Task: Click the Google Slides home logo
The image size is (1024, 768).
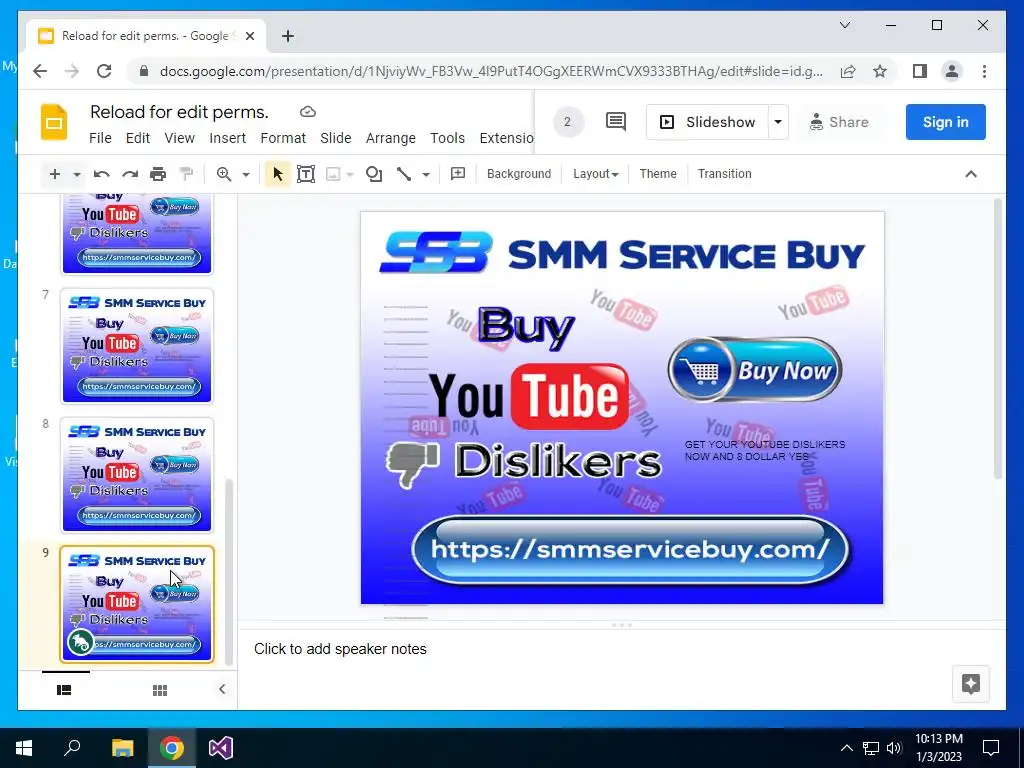Action: 54,122
